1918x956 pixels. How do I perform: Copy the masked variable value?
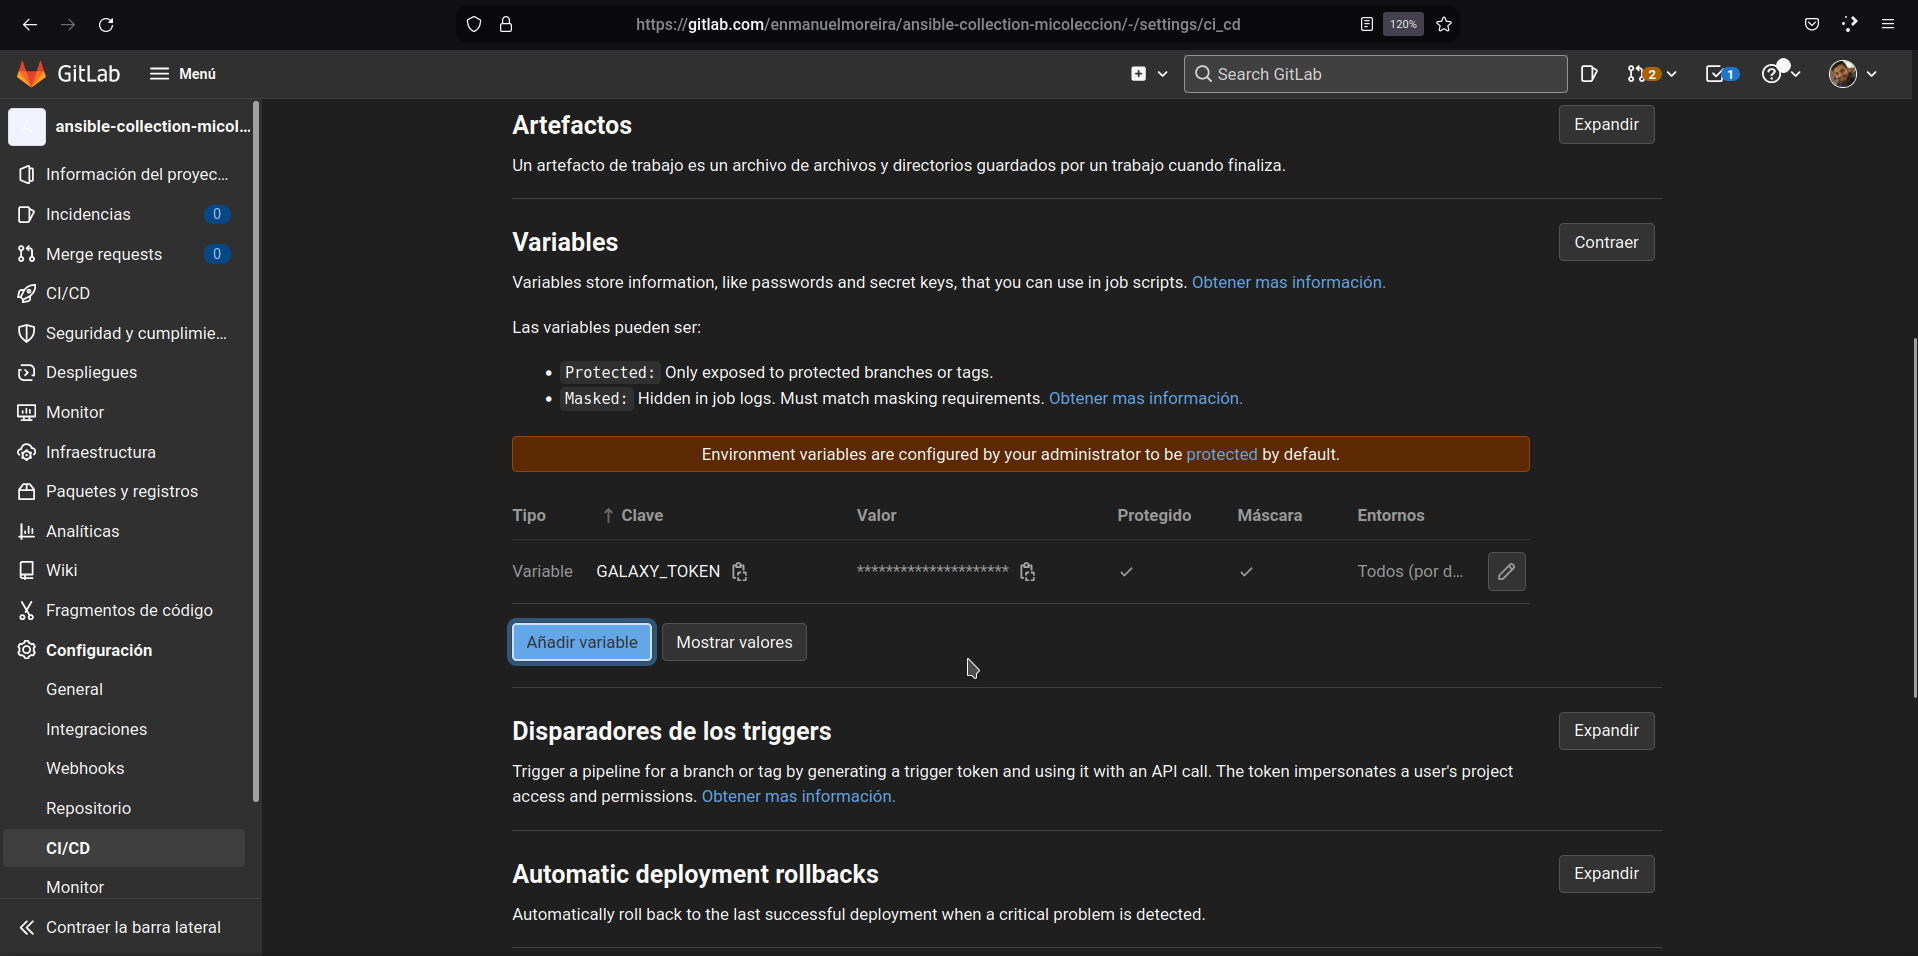(1027, 571)
